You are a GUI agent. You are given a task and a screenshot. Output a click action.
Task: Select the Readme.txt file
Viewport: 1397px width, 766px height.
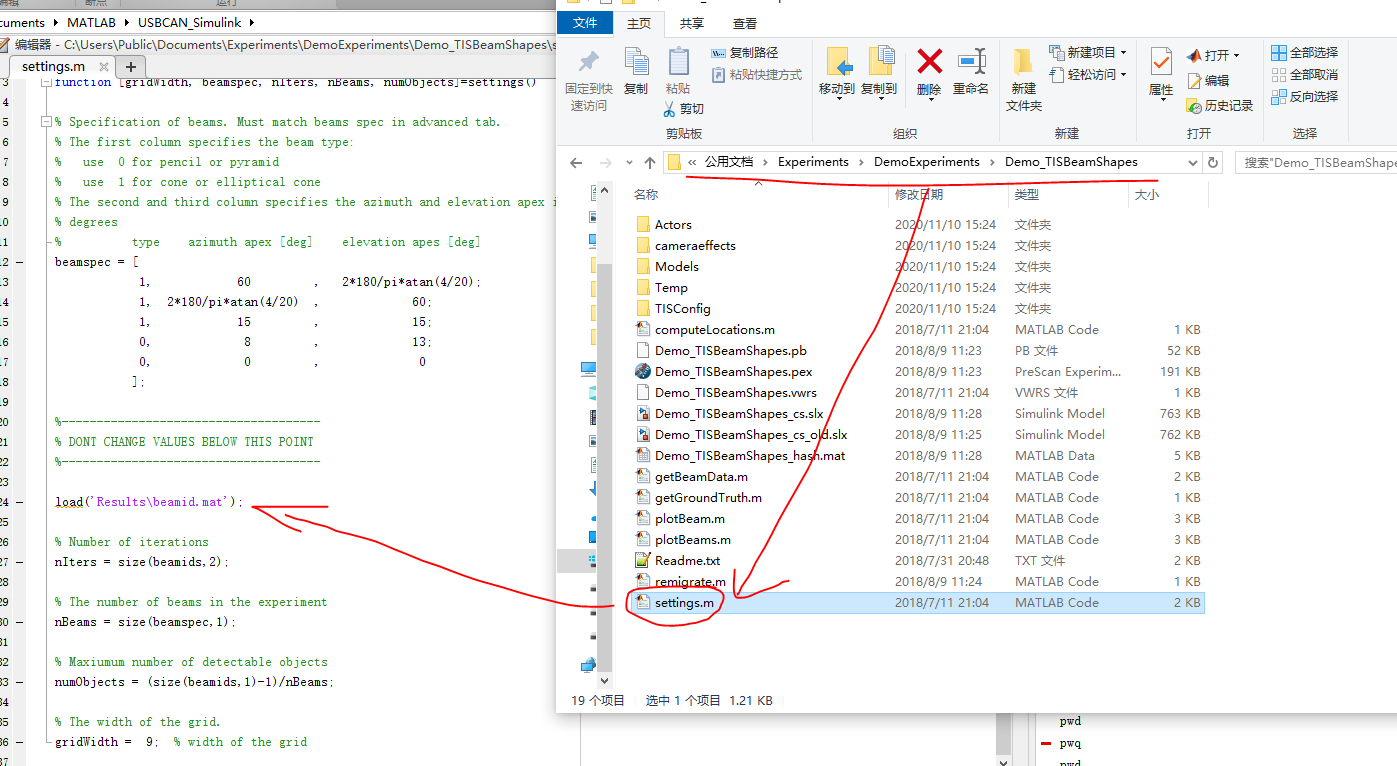687,561
